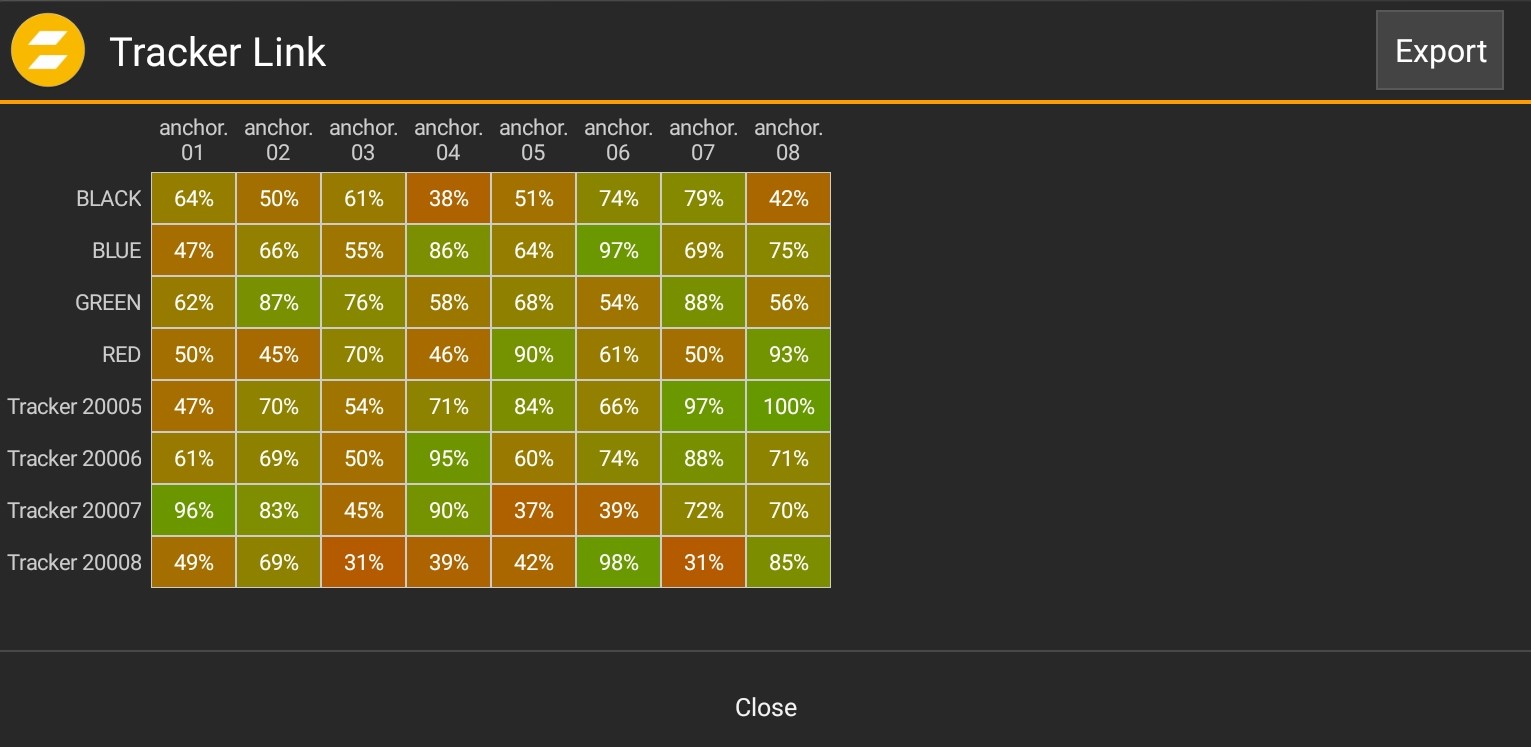Click the Tracker 20005 row label
The width and height of the screenshot is (1531, 747).
tap(75, 407)
